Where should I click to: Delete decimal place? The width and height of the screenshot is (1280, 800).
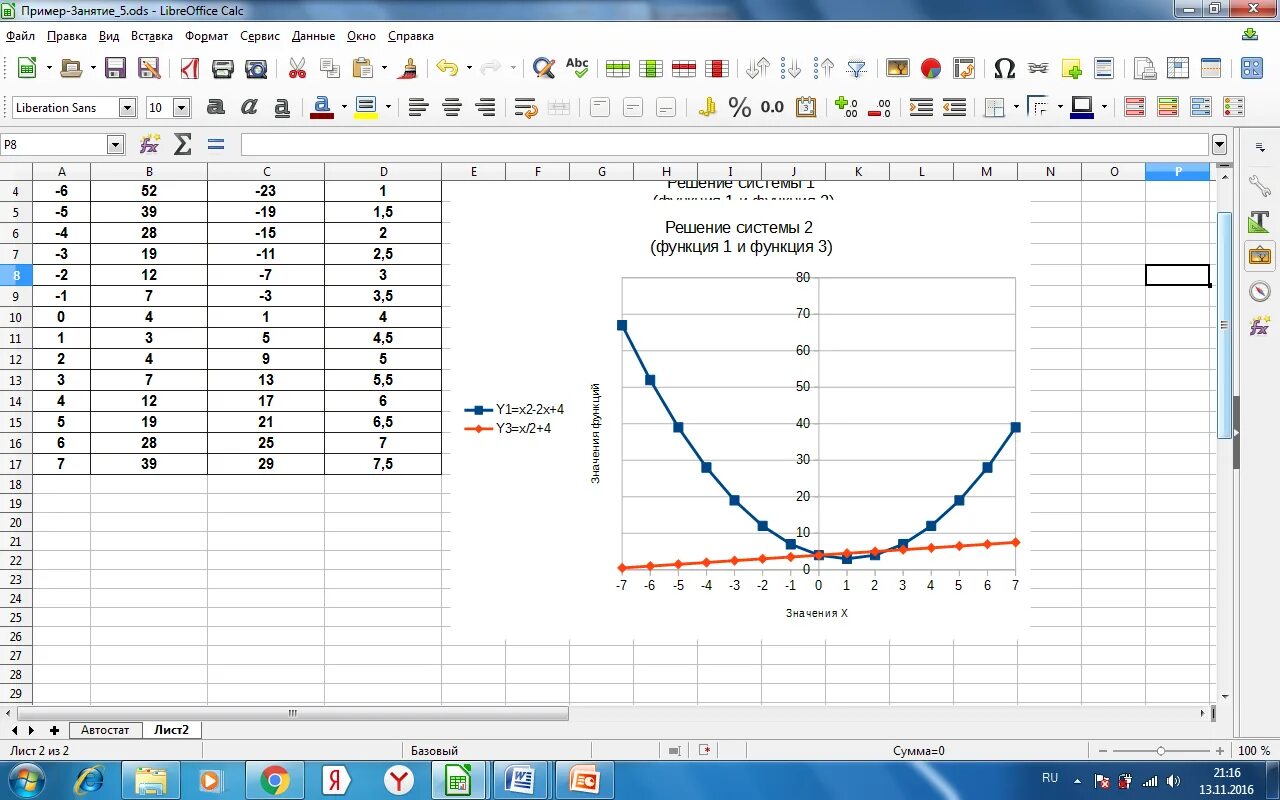(880, 107)
